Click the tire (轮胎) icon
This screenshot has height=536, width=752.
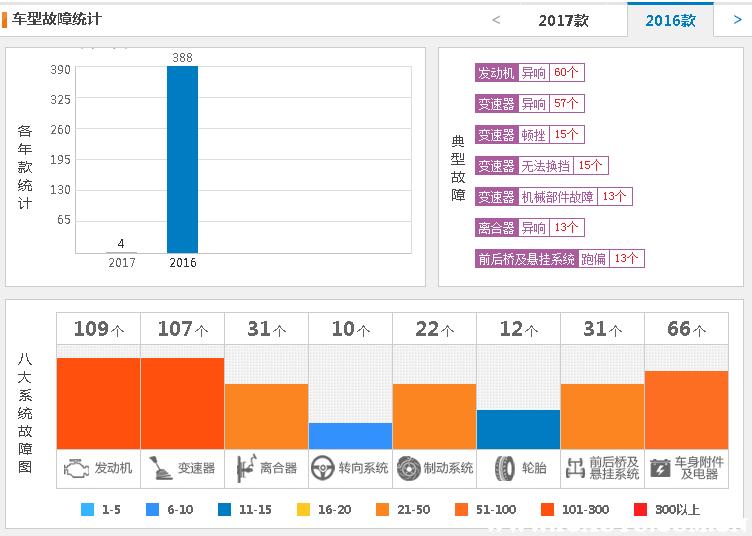[x=505, y=468]
